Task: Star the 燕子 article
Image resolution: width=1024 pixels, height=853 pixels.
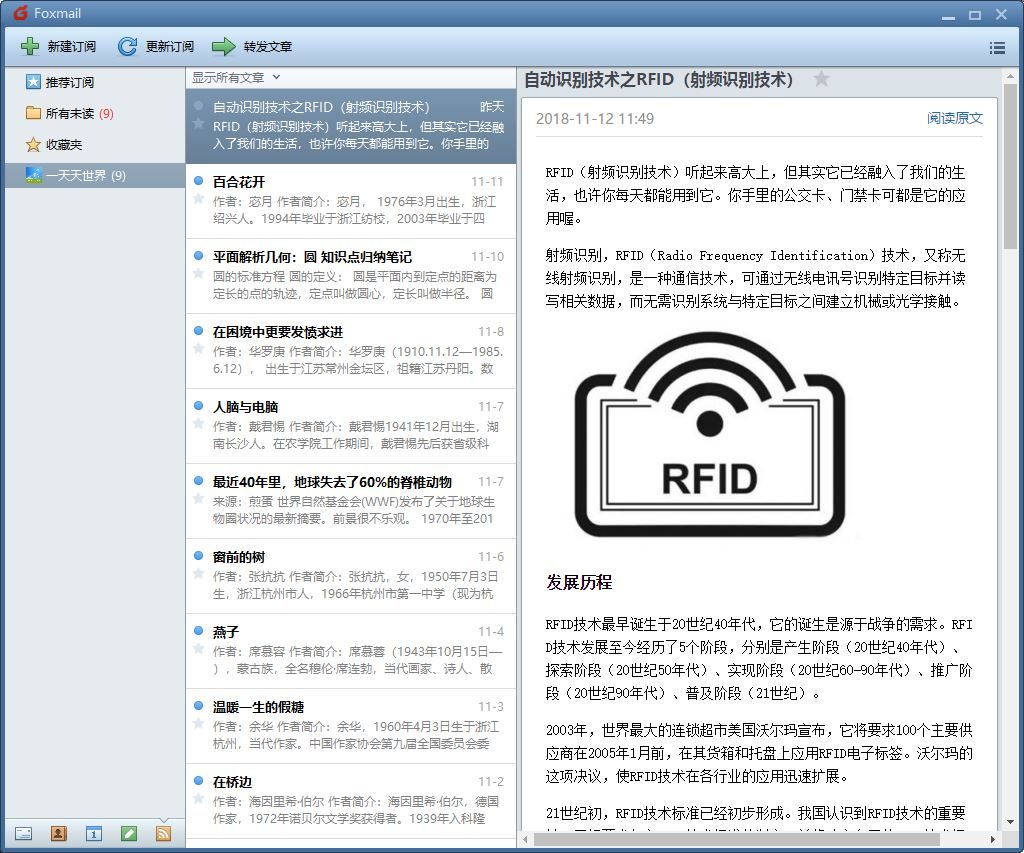Action: coord(199,649)
